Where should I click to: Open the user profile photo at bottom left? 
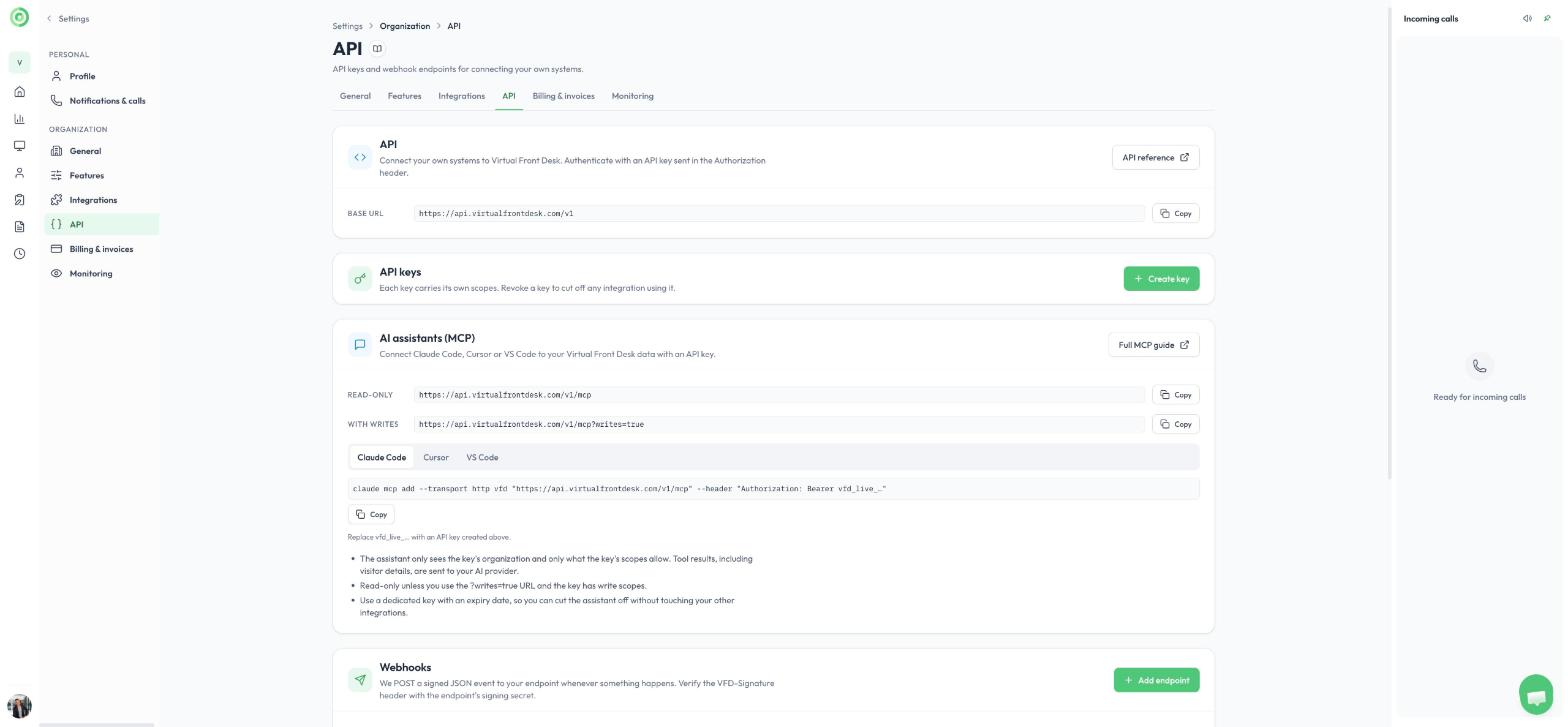(19, 706)
